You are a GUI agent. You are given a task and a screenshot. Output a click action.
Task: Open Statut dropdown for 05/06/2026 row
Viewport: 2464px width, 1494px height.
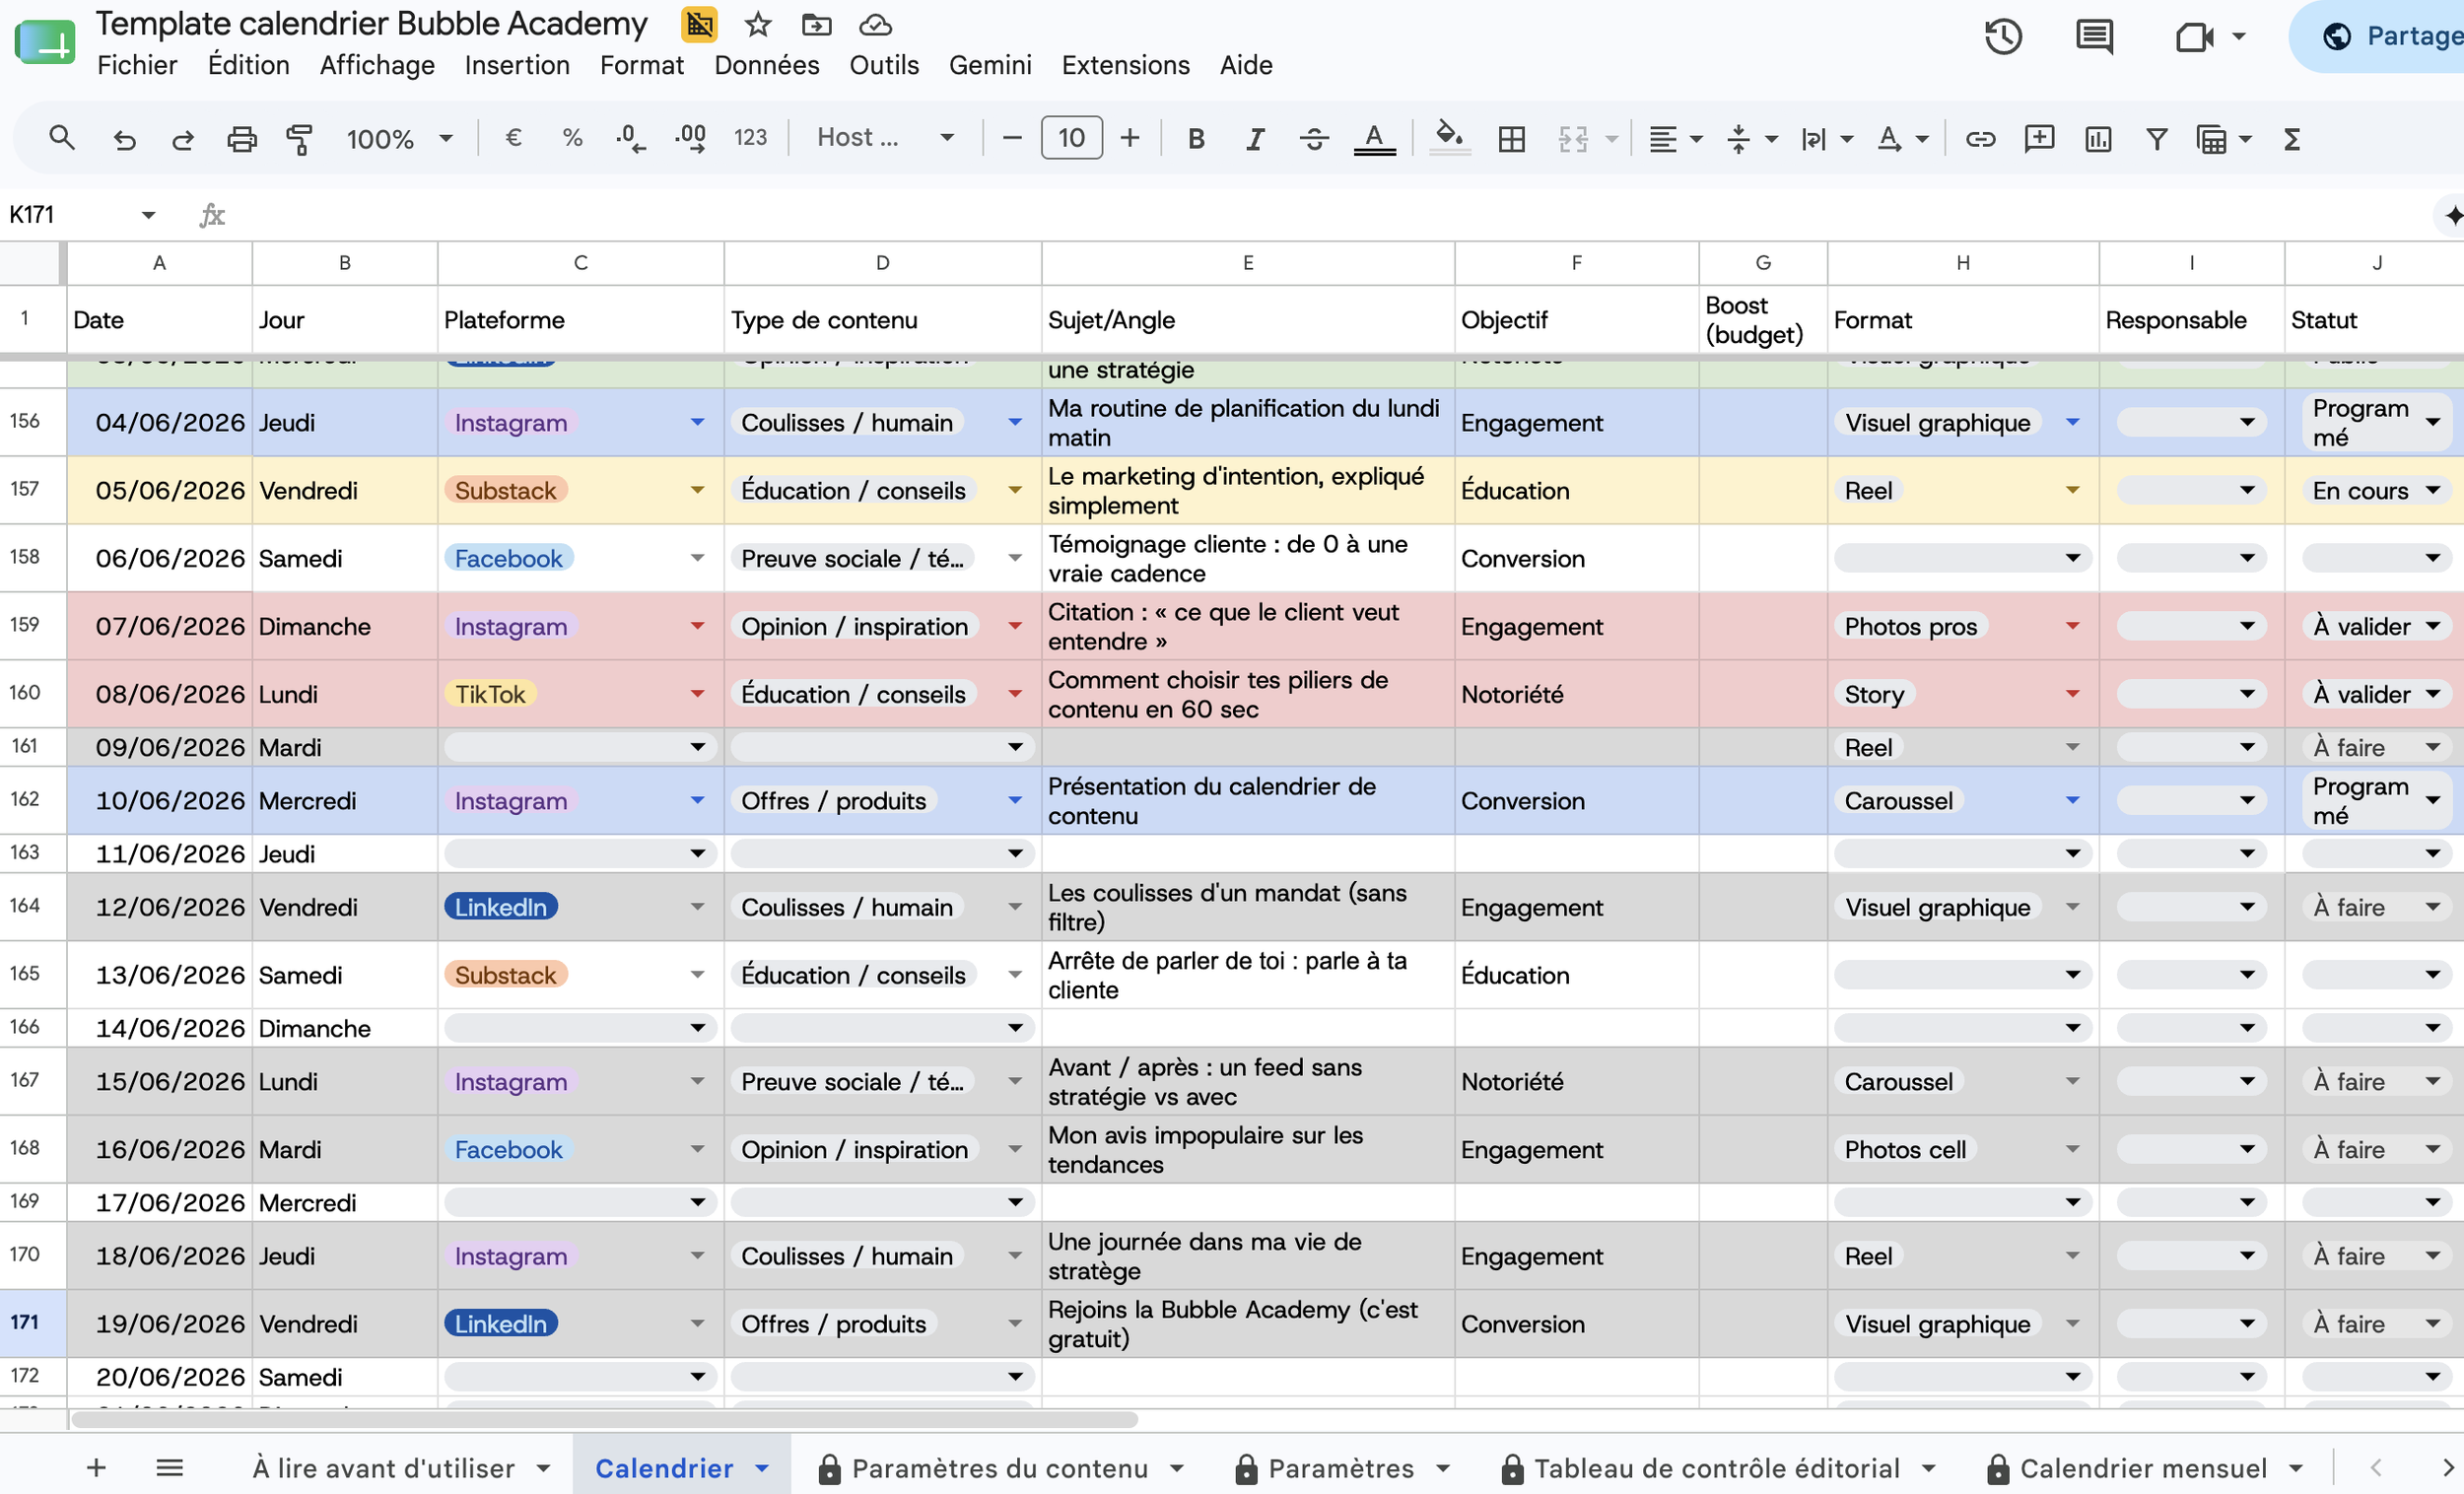pyautogui.click(x=2433, y=490)
